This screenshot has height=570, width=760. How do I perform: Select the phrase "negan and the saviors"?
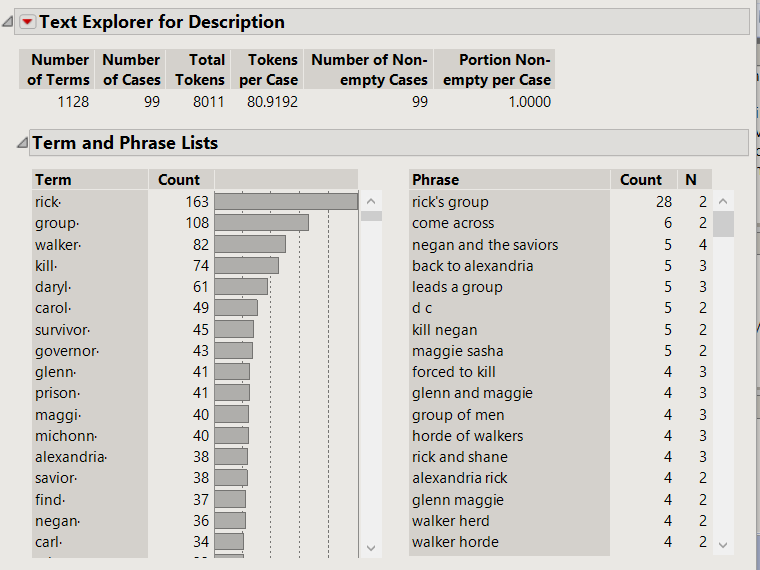(x=485, y=245)
